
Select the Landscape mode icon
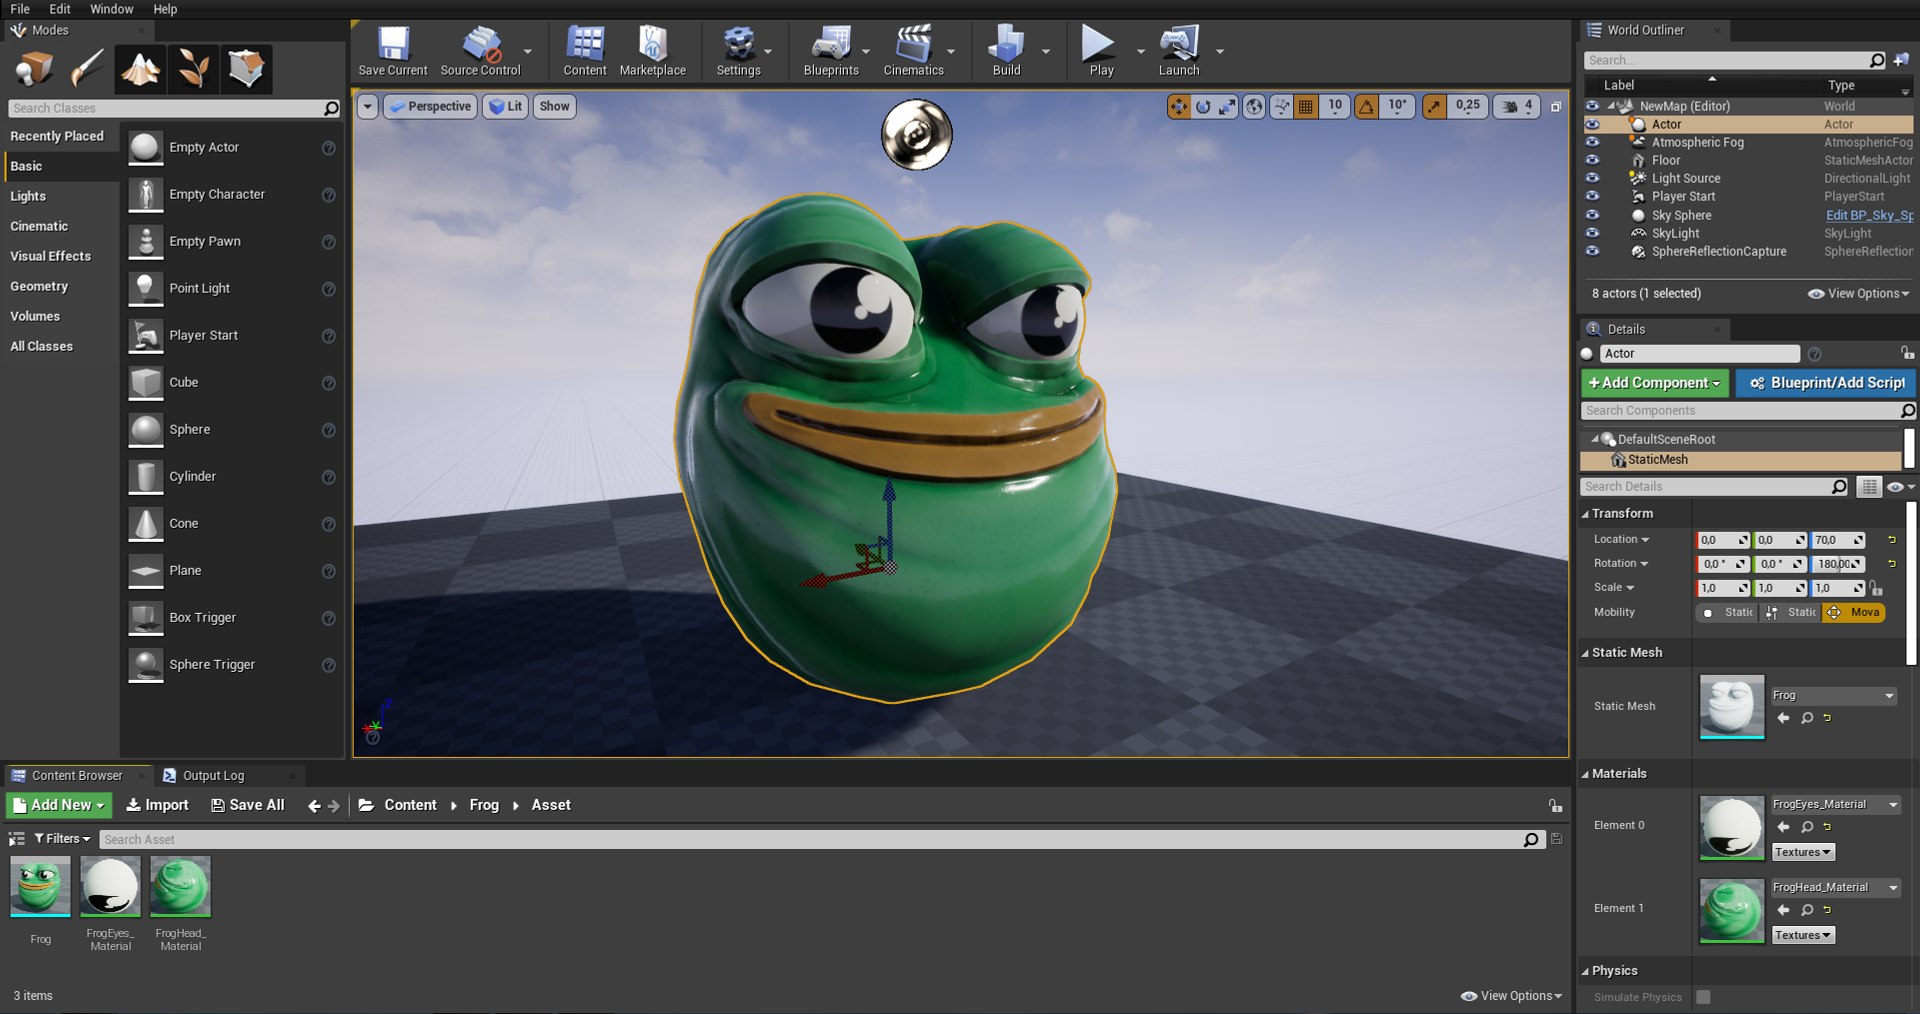point(140,69)
